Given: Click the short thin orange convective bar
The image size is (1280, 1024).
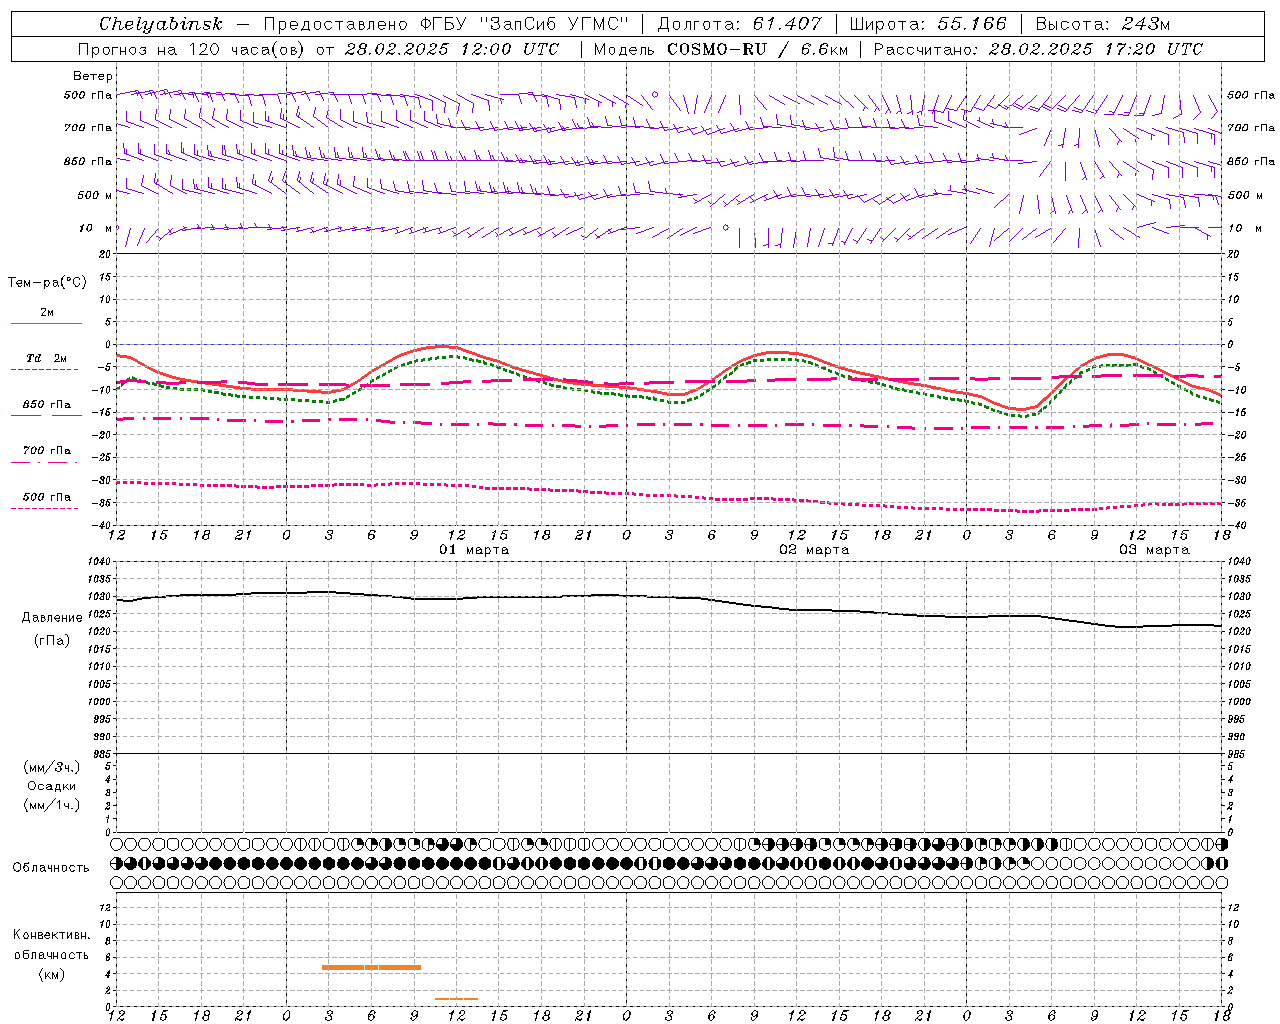Looking at the screenshot, I should pyautogui.click(x=456, y=999).
